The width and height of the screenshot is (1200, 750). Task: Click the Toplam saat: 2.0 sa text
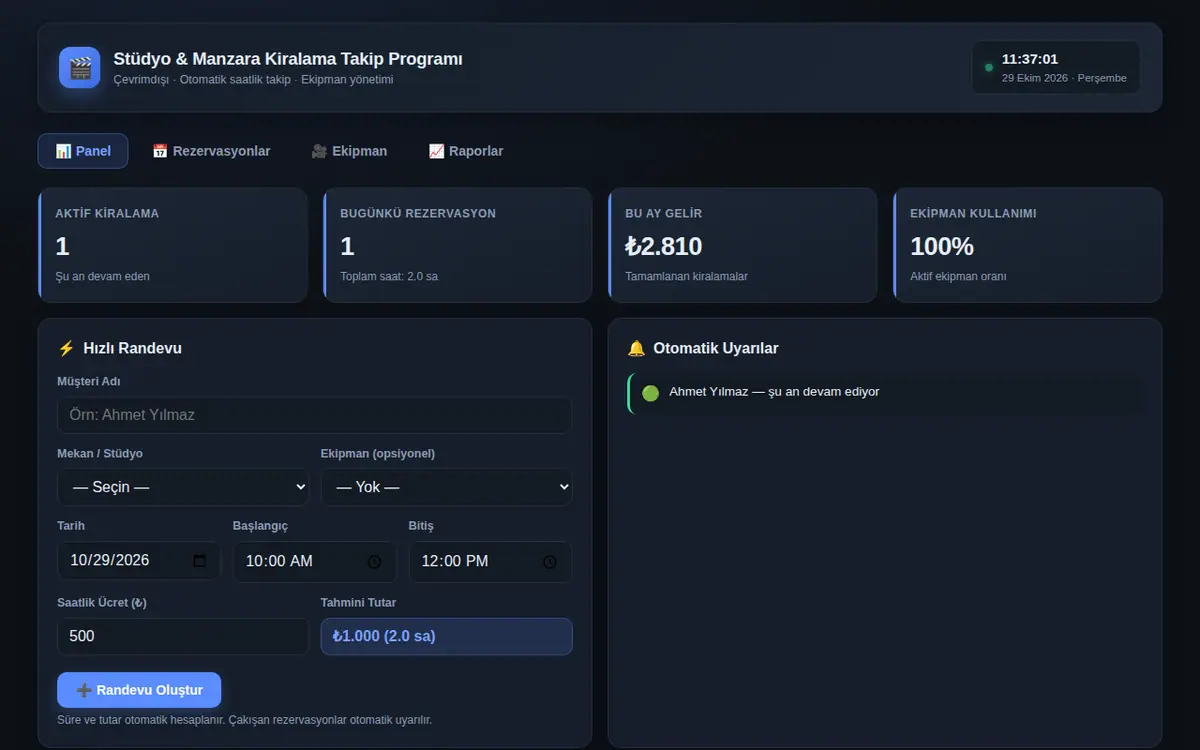click(x=389, y=276)
